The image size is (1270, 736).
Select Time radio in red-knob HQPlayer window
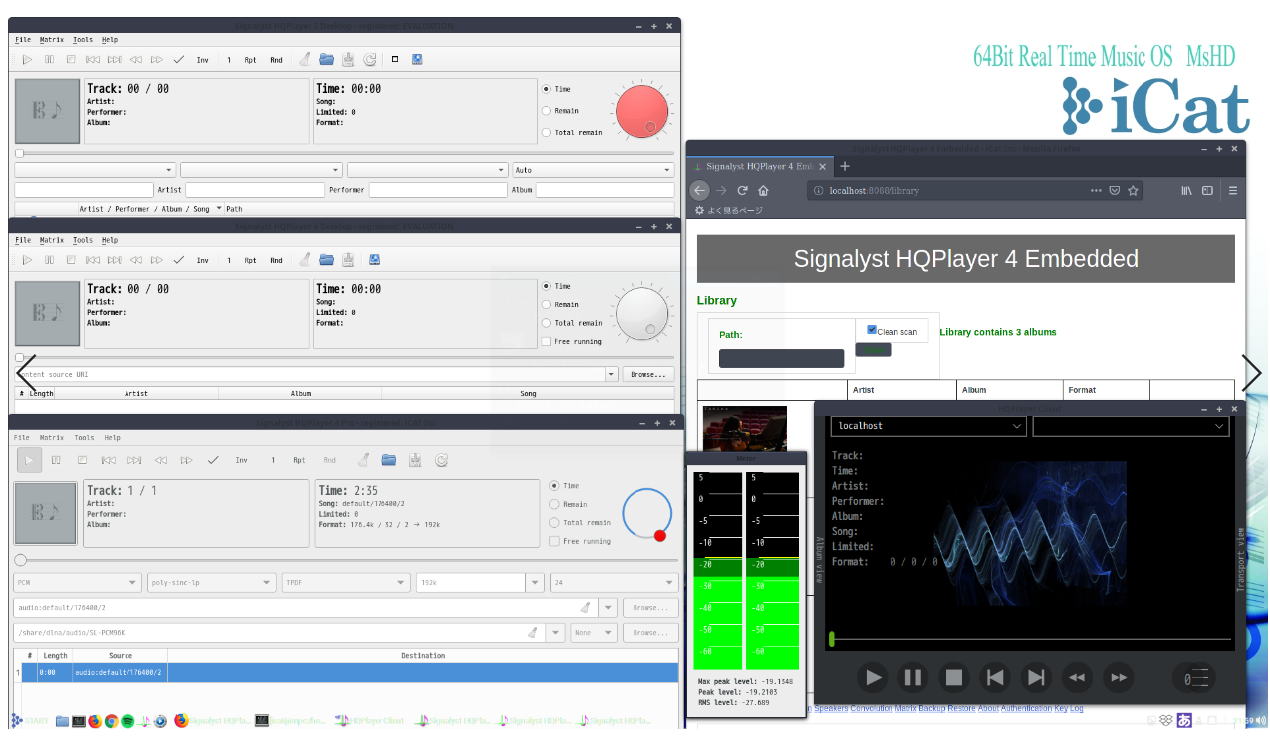546,89
